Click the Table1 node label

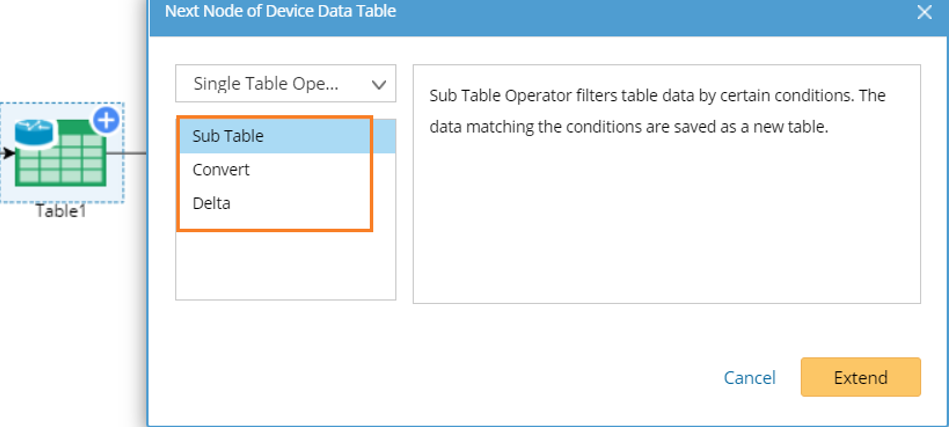pos(61,211)
